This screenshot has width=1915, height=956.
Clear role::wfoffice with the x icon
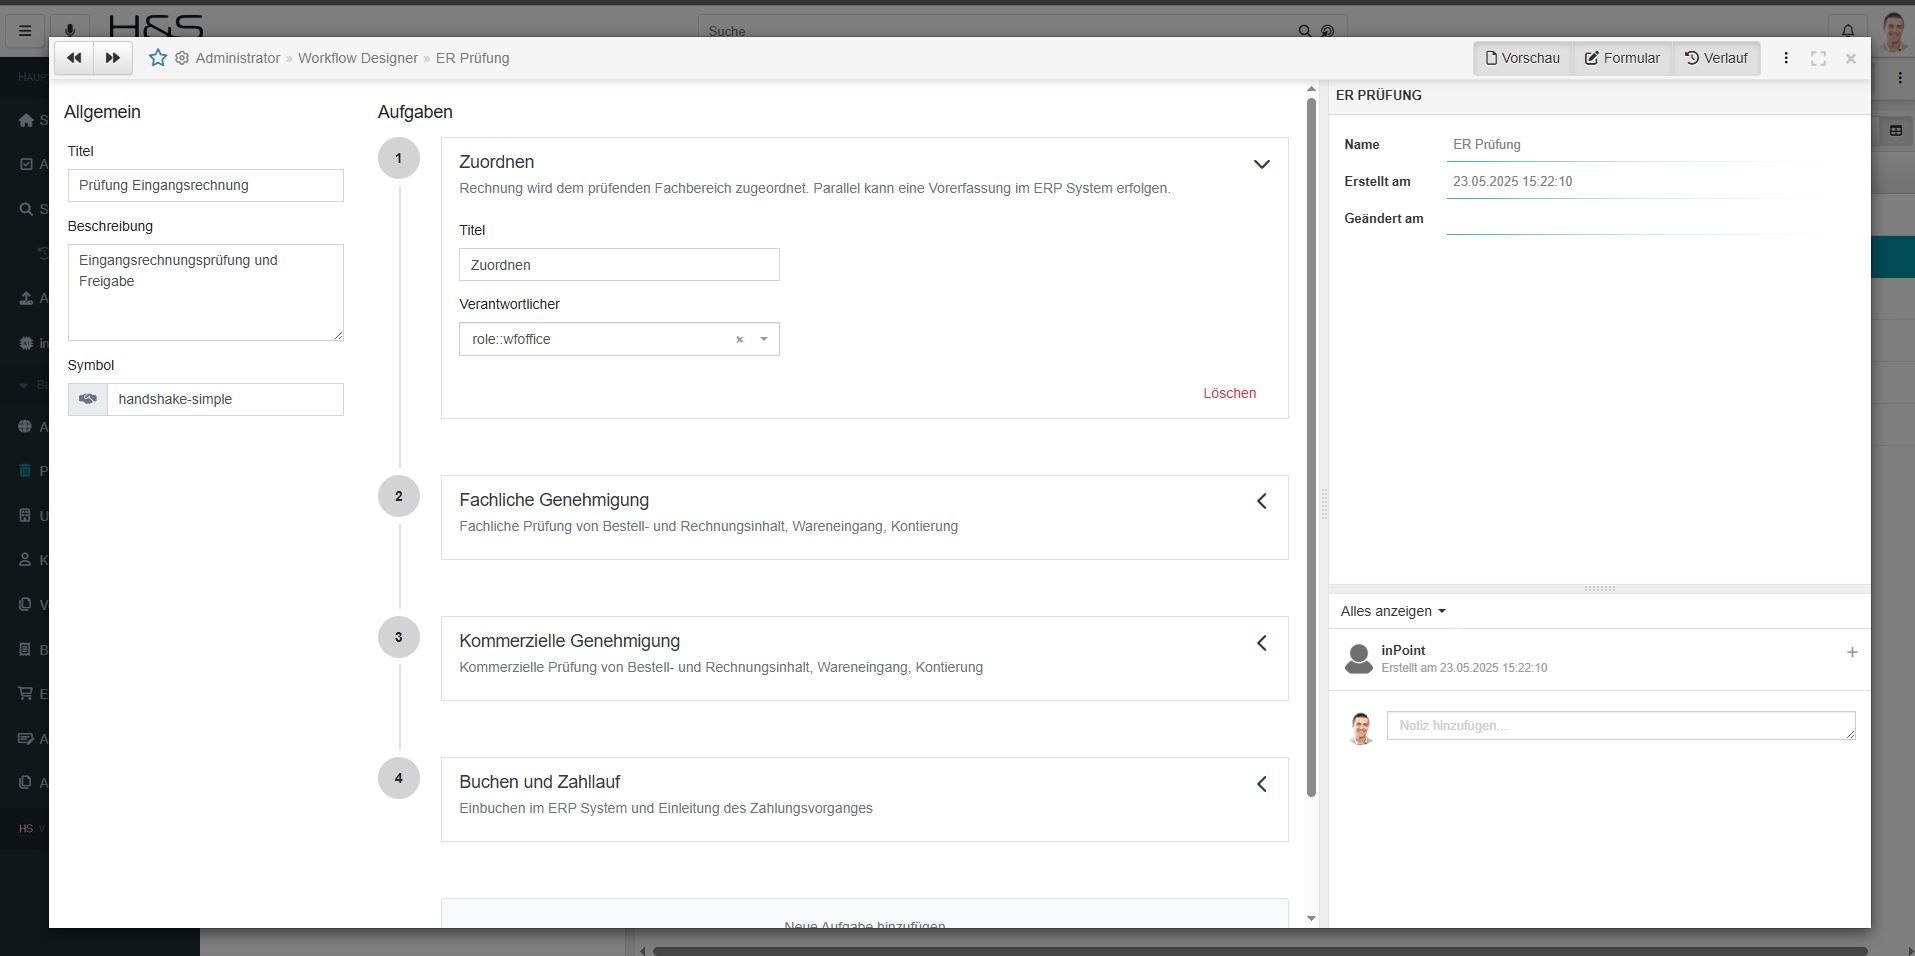[x=740, y=340]
